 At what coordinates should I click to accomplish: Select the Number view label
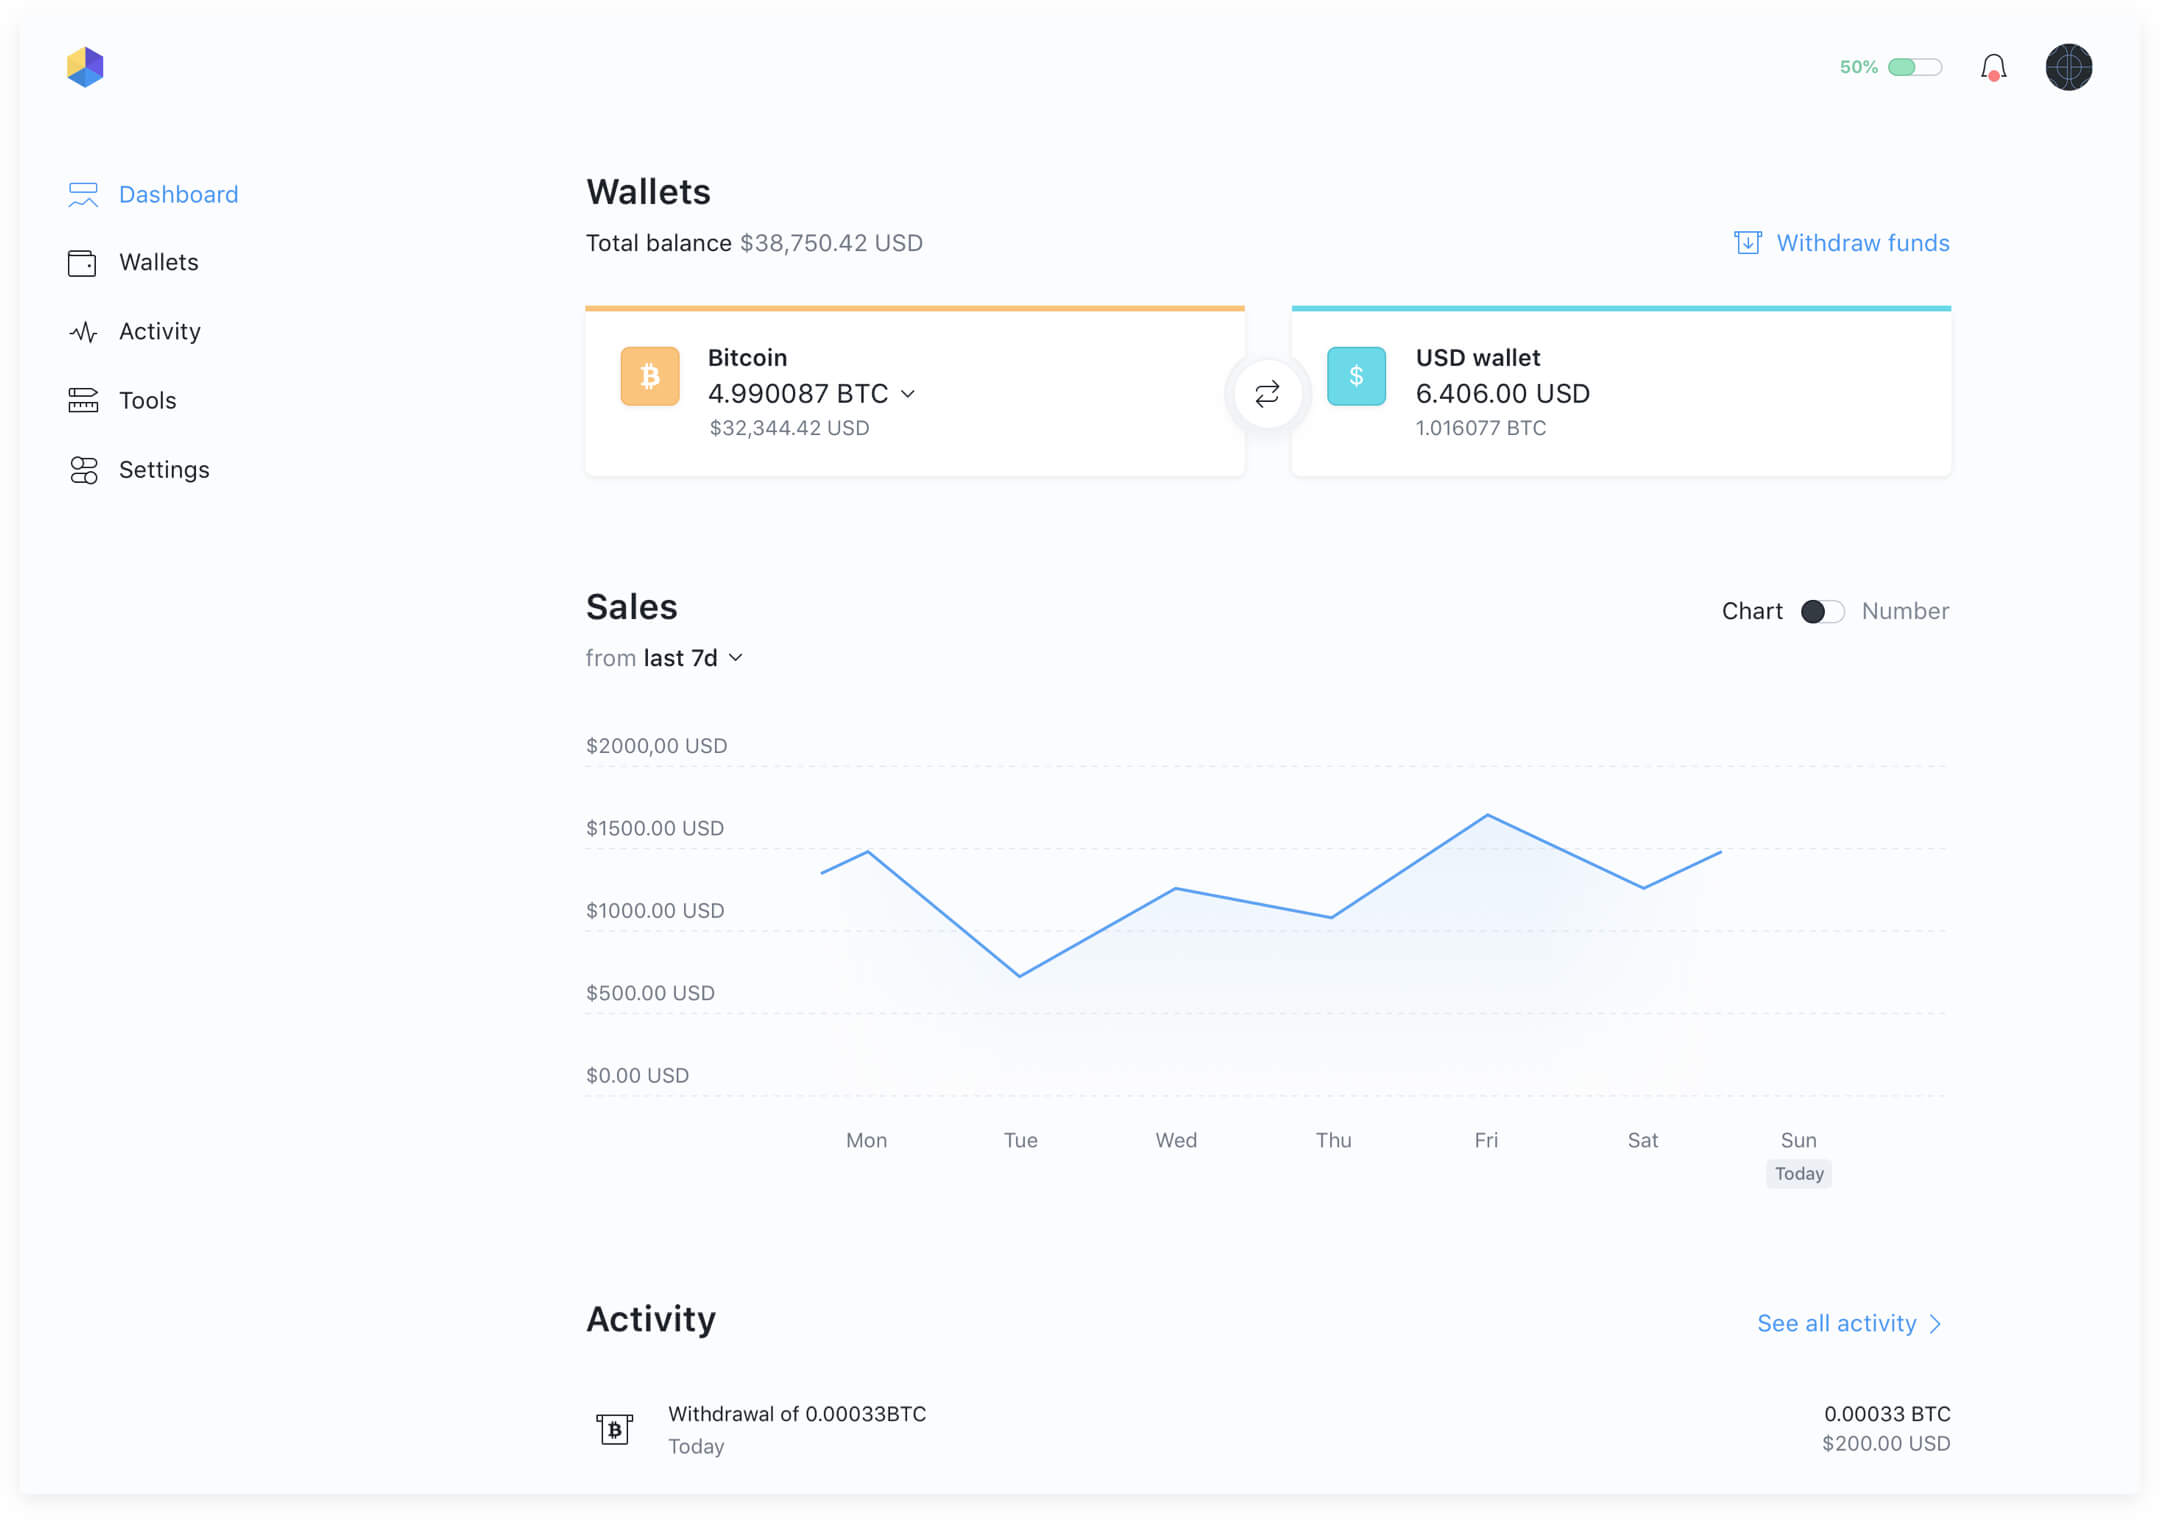pyautogui.click(x=1905, y=611)
